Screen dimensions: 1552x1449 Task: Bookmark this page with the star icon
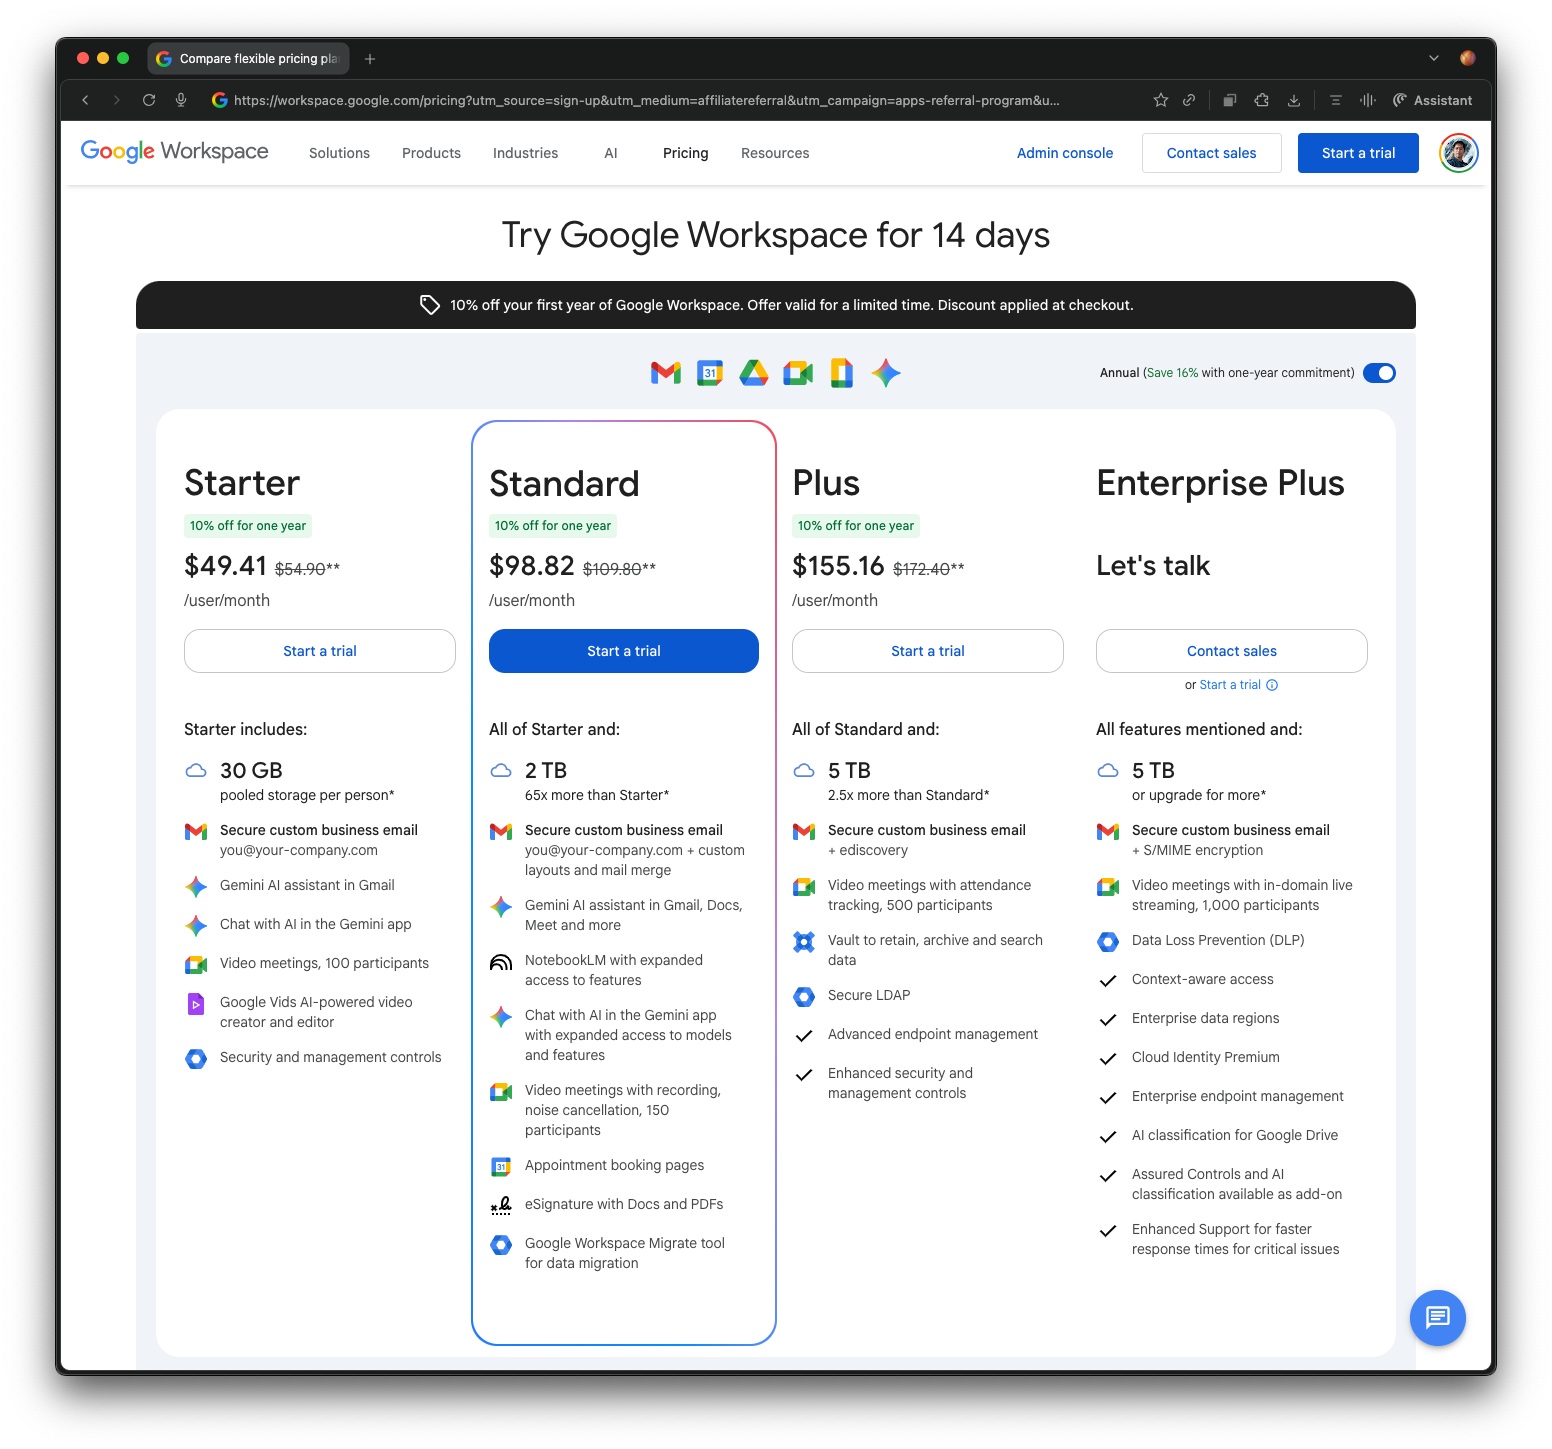coord(1160,100)
